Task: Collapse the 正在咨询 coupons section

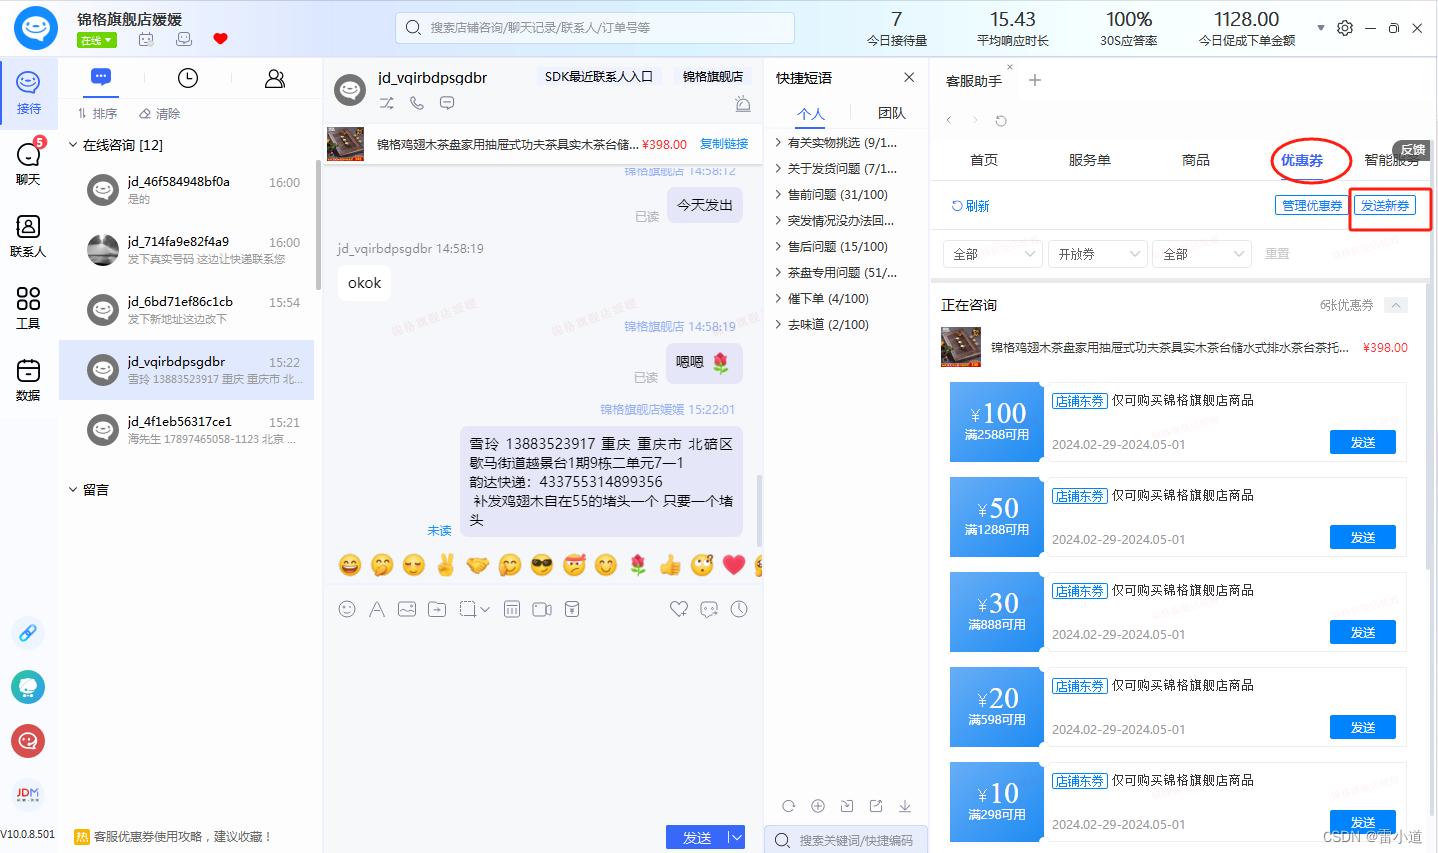Action: pyautogui.click(x=1397, y=305)
